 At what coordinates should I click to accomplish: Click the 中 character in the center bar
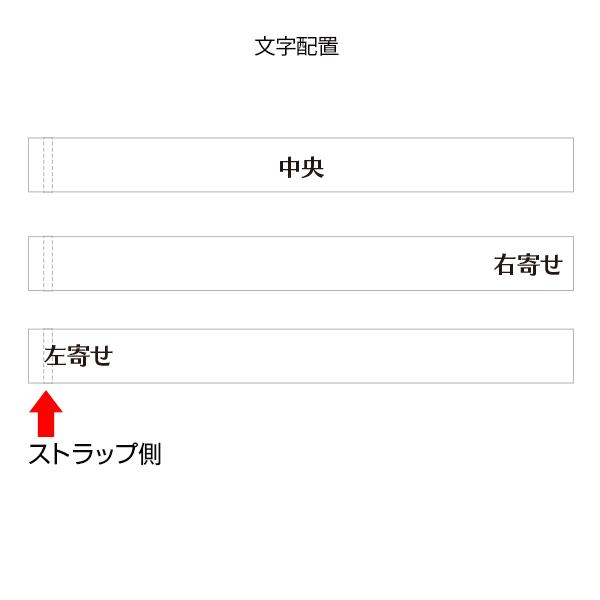point(290,167)
